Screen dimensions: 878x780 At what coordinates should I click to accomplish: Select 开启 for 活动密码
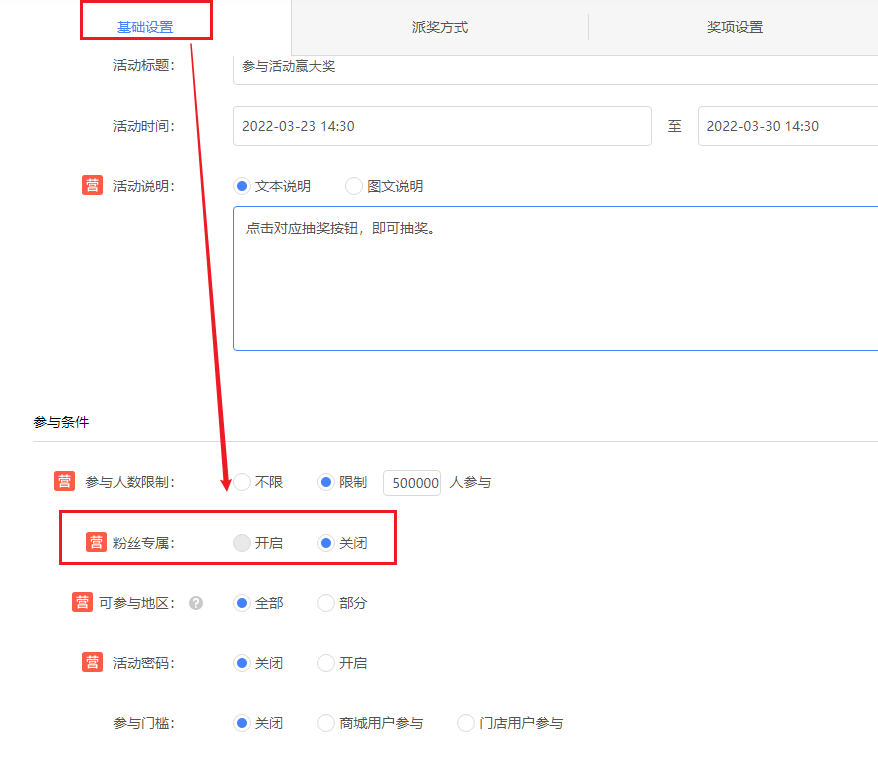point(326,663)
